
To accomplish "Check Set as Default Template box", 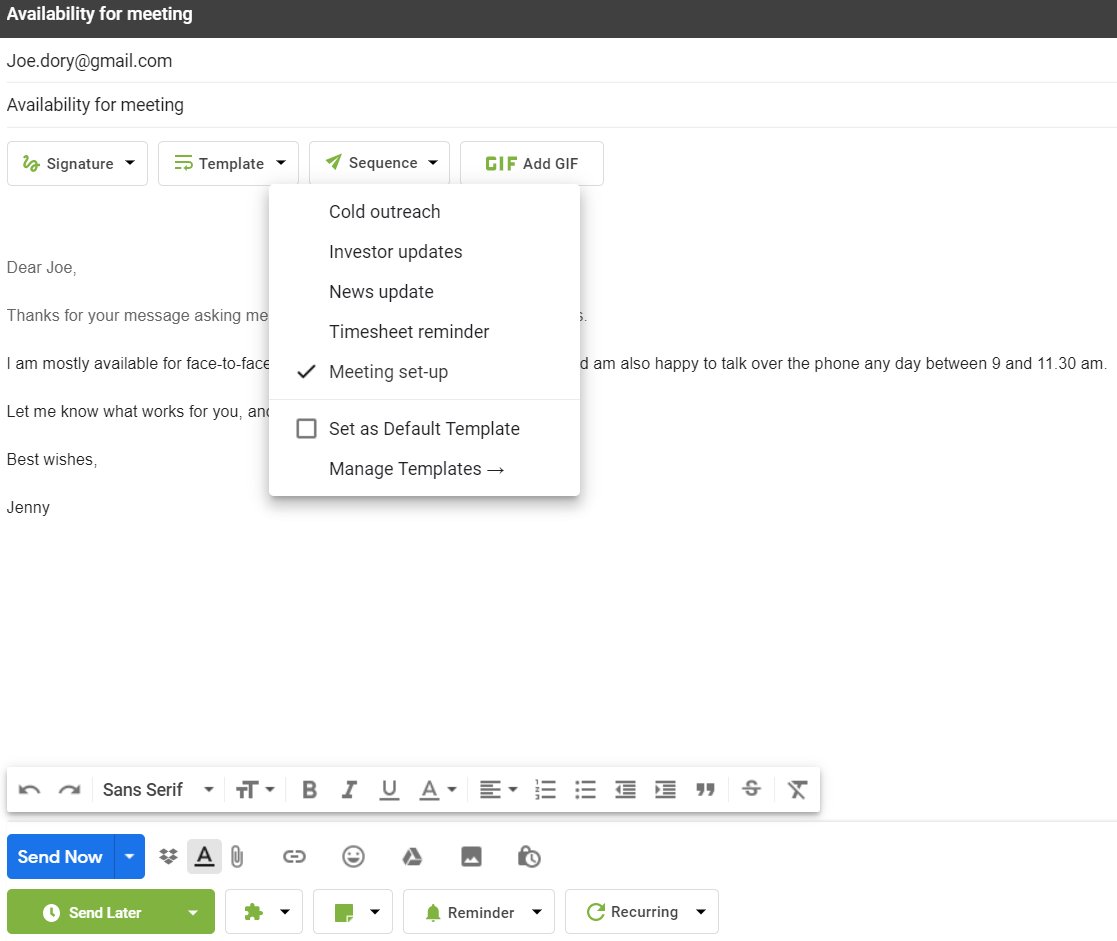I will [x=306, y=429].
